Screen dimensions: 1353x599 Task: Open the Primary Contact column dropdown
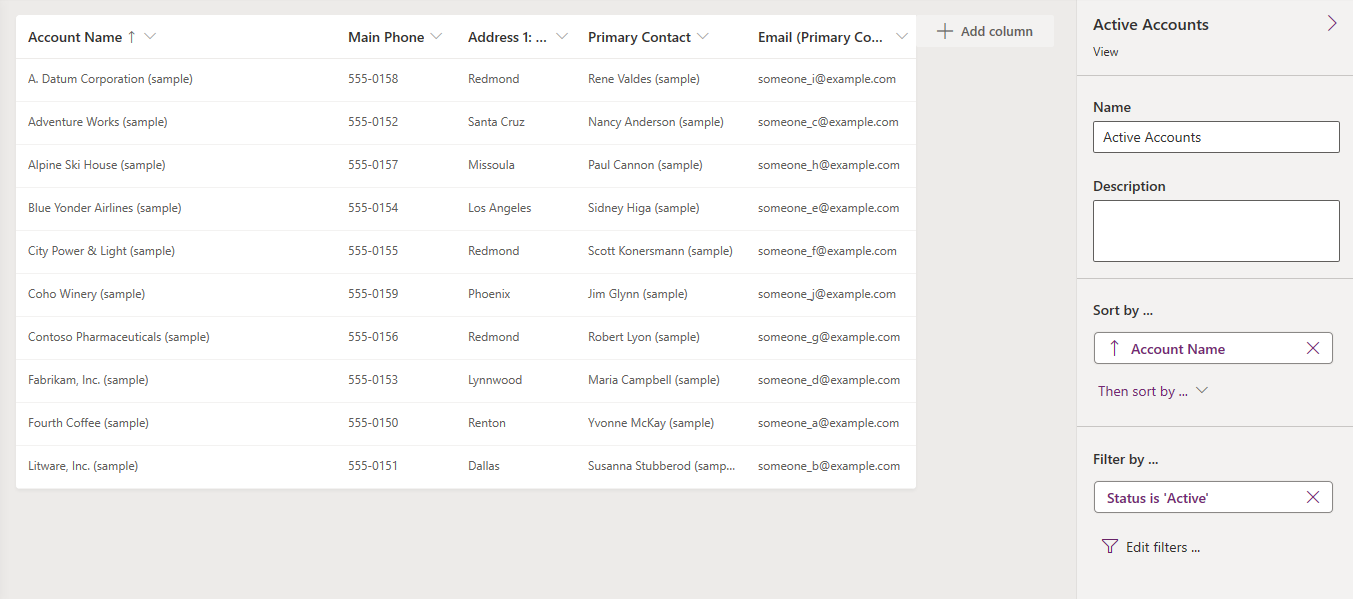coord(702,37)
